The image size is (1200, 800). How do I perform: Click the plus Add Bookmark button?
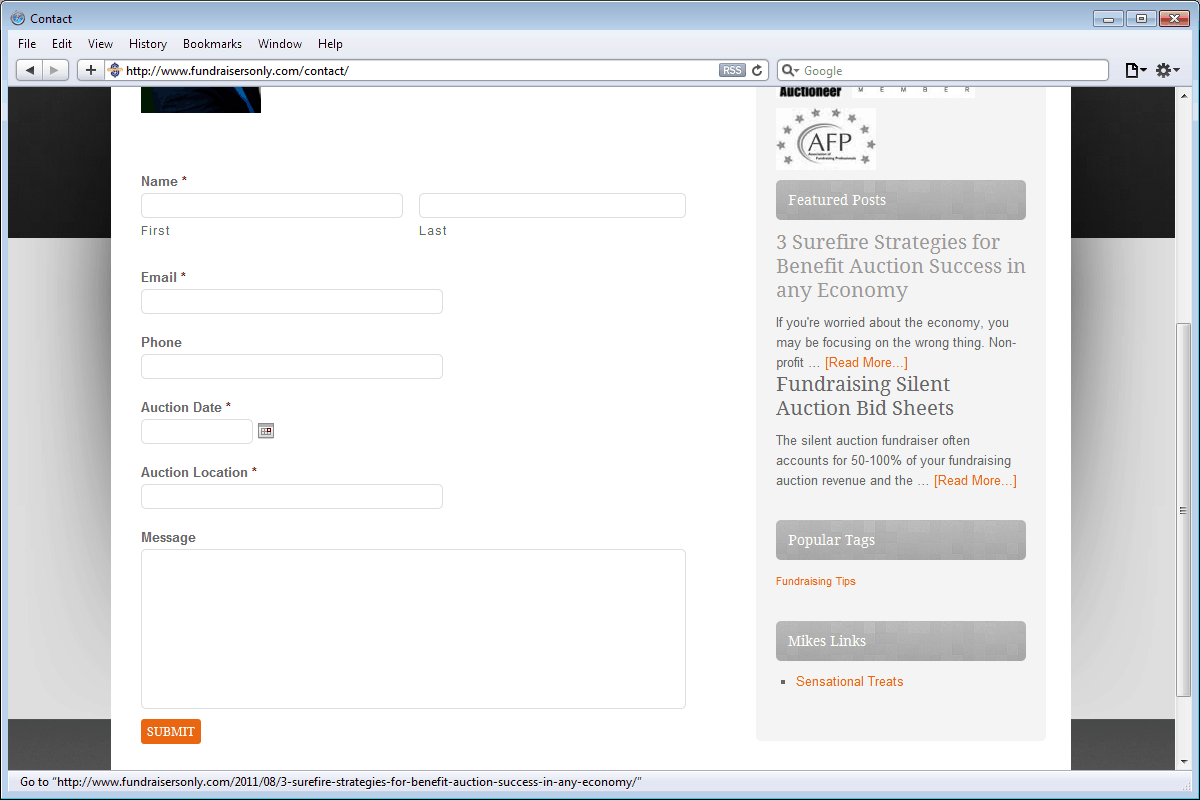[x=90, y=70]
